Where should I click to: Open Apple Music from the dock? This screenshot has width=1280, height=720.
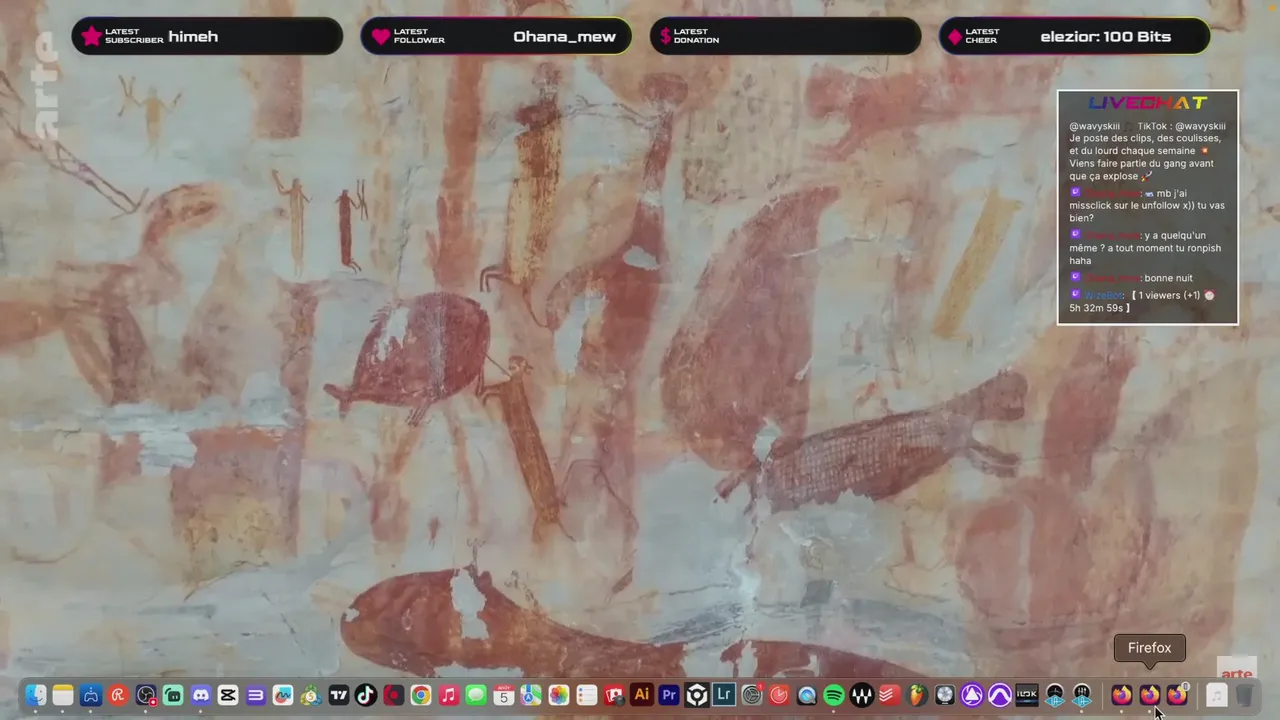point(449,695)
